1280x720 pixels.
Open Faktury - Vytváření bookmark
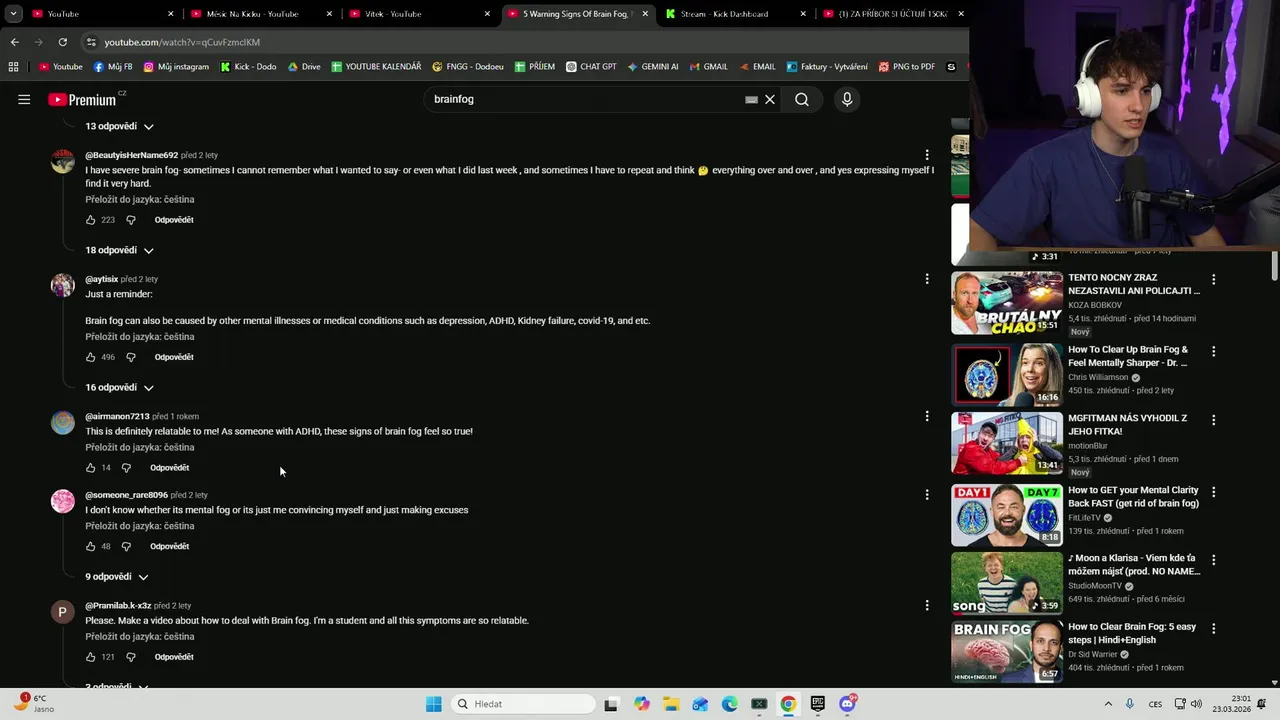tap(827, 67)
